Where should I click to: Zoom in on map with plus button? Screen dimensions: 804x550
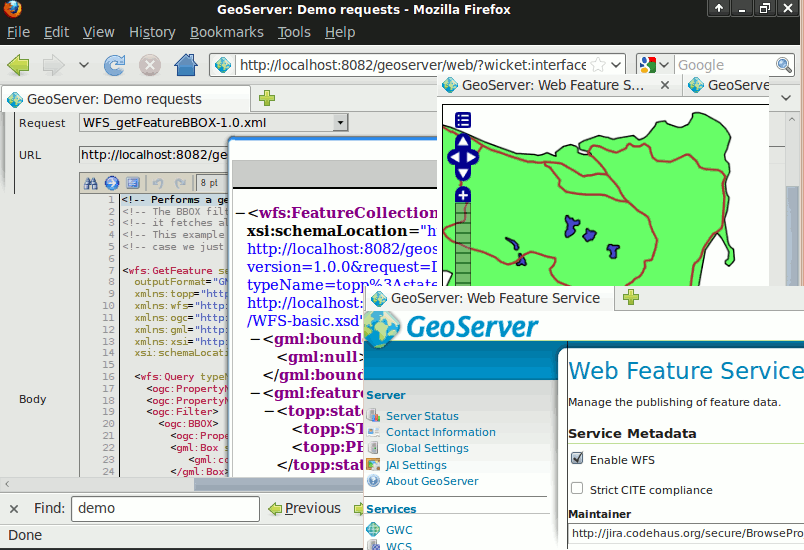[x=463, y=195]
